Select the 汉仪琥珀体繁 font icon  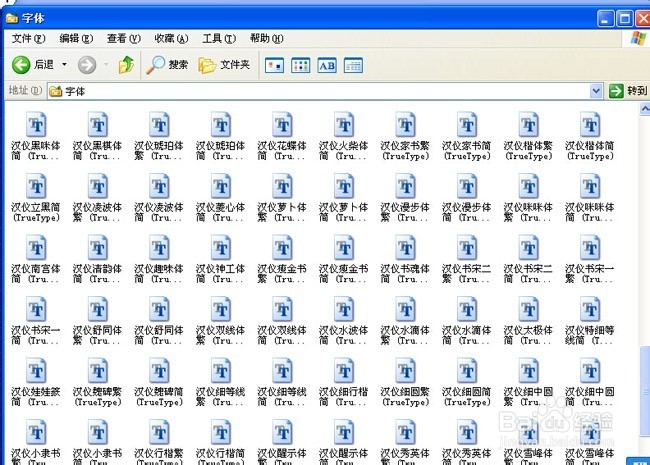[x=159, y=124]
